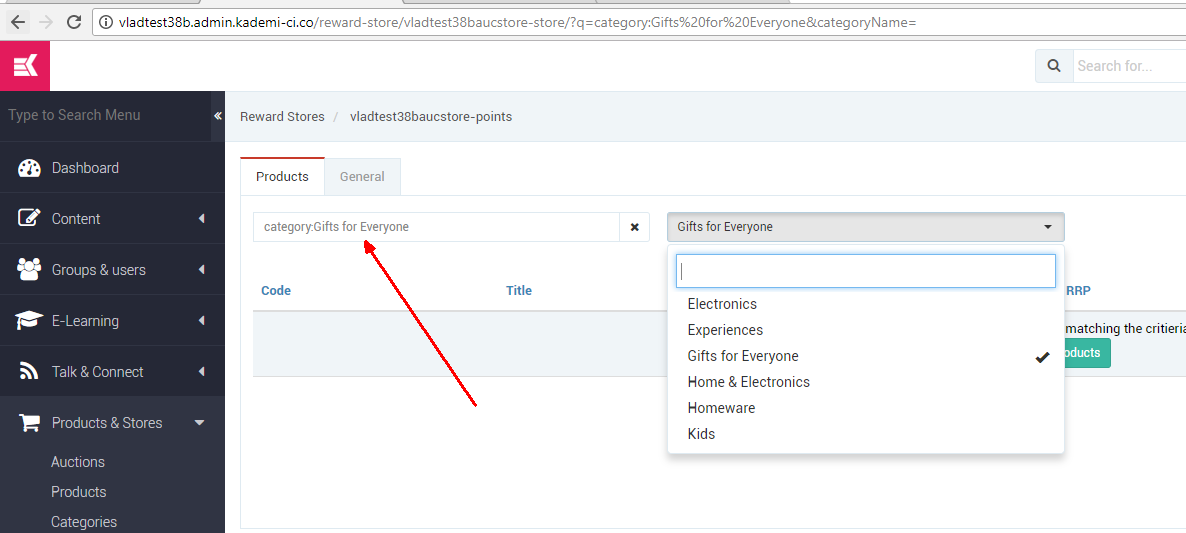Click the browser back arrow
The width and height of the screenshot is (1186, 533).
pyautogui.click(x=18, y=22)
